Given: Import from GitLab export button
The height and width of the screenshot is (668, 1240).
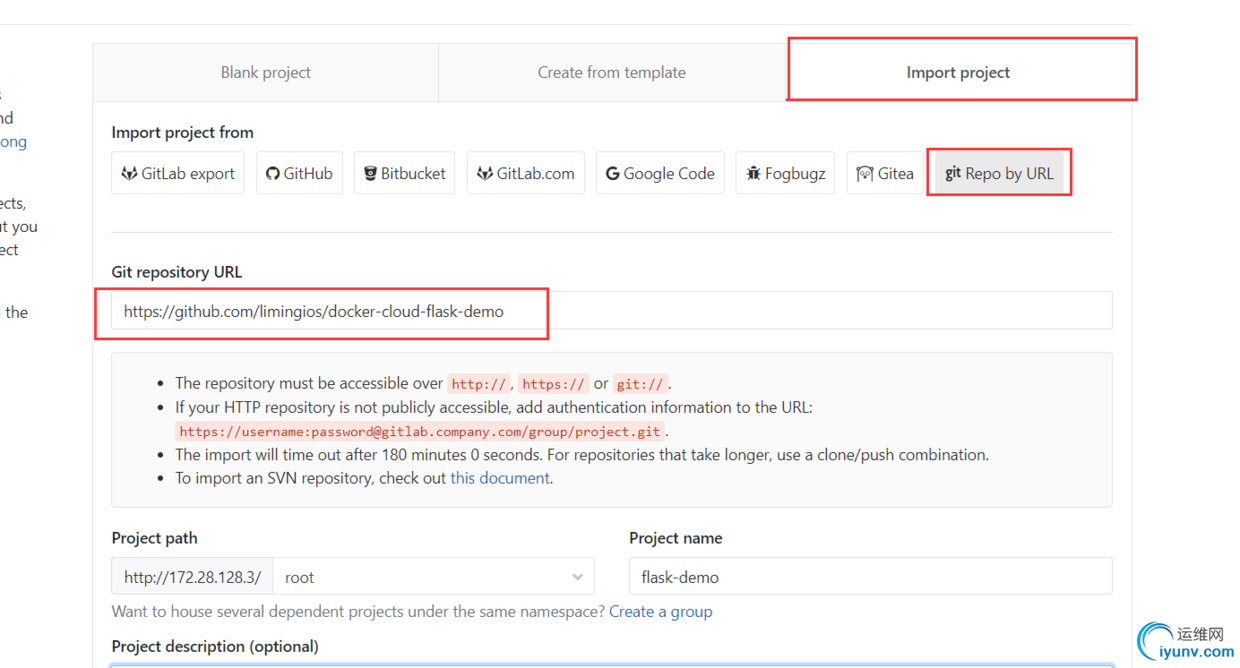Looking at the screenshot, I should pyautogui.click(x=178, y=173).
